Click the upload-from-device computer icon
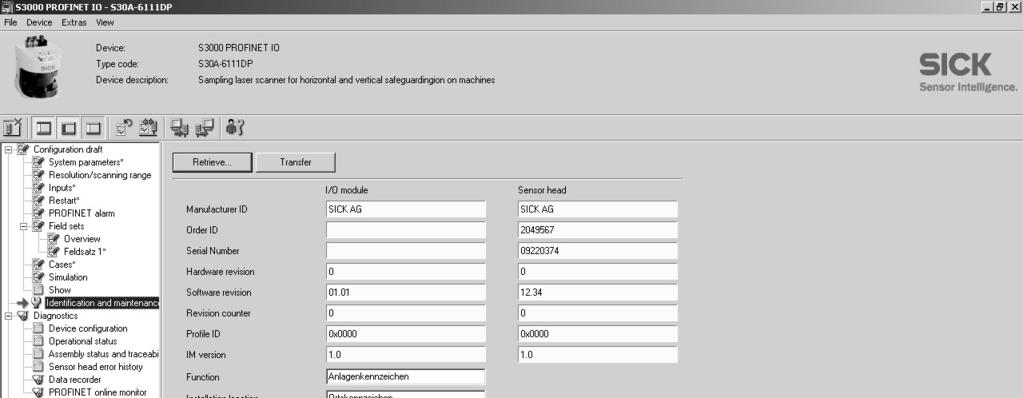This screenshot has height=398, width=1023. coord(179,128)
